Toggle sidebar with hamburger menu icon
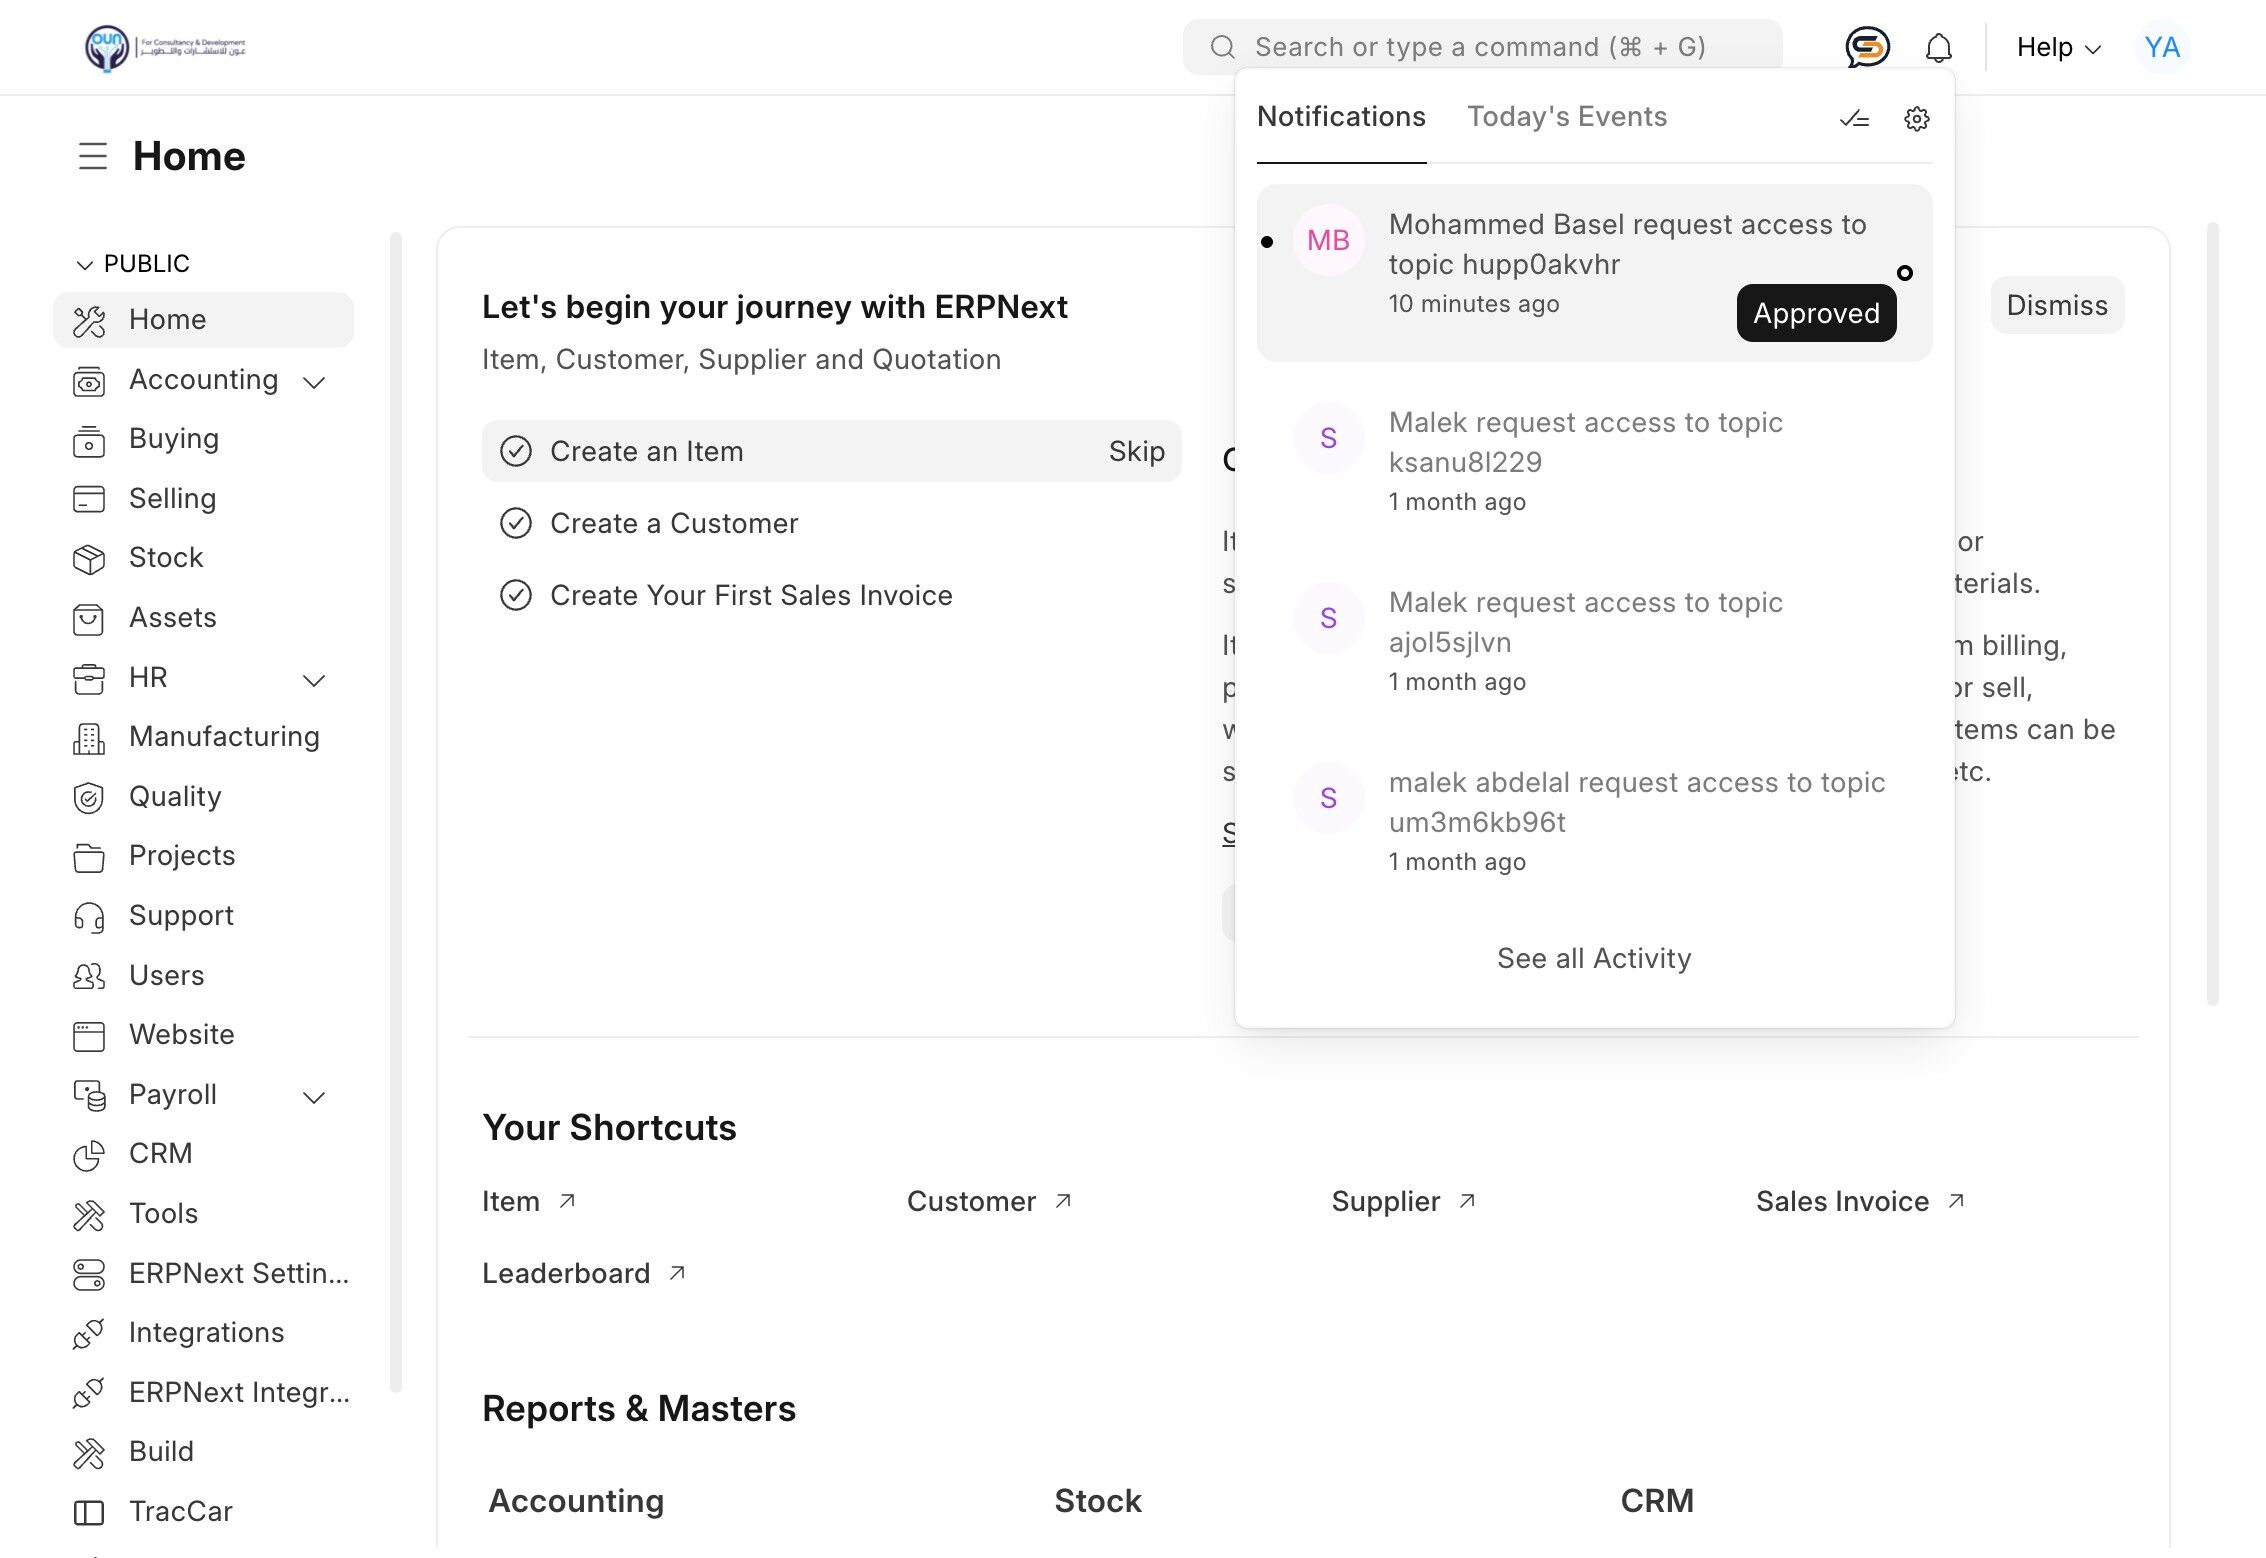 point(92,156)
